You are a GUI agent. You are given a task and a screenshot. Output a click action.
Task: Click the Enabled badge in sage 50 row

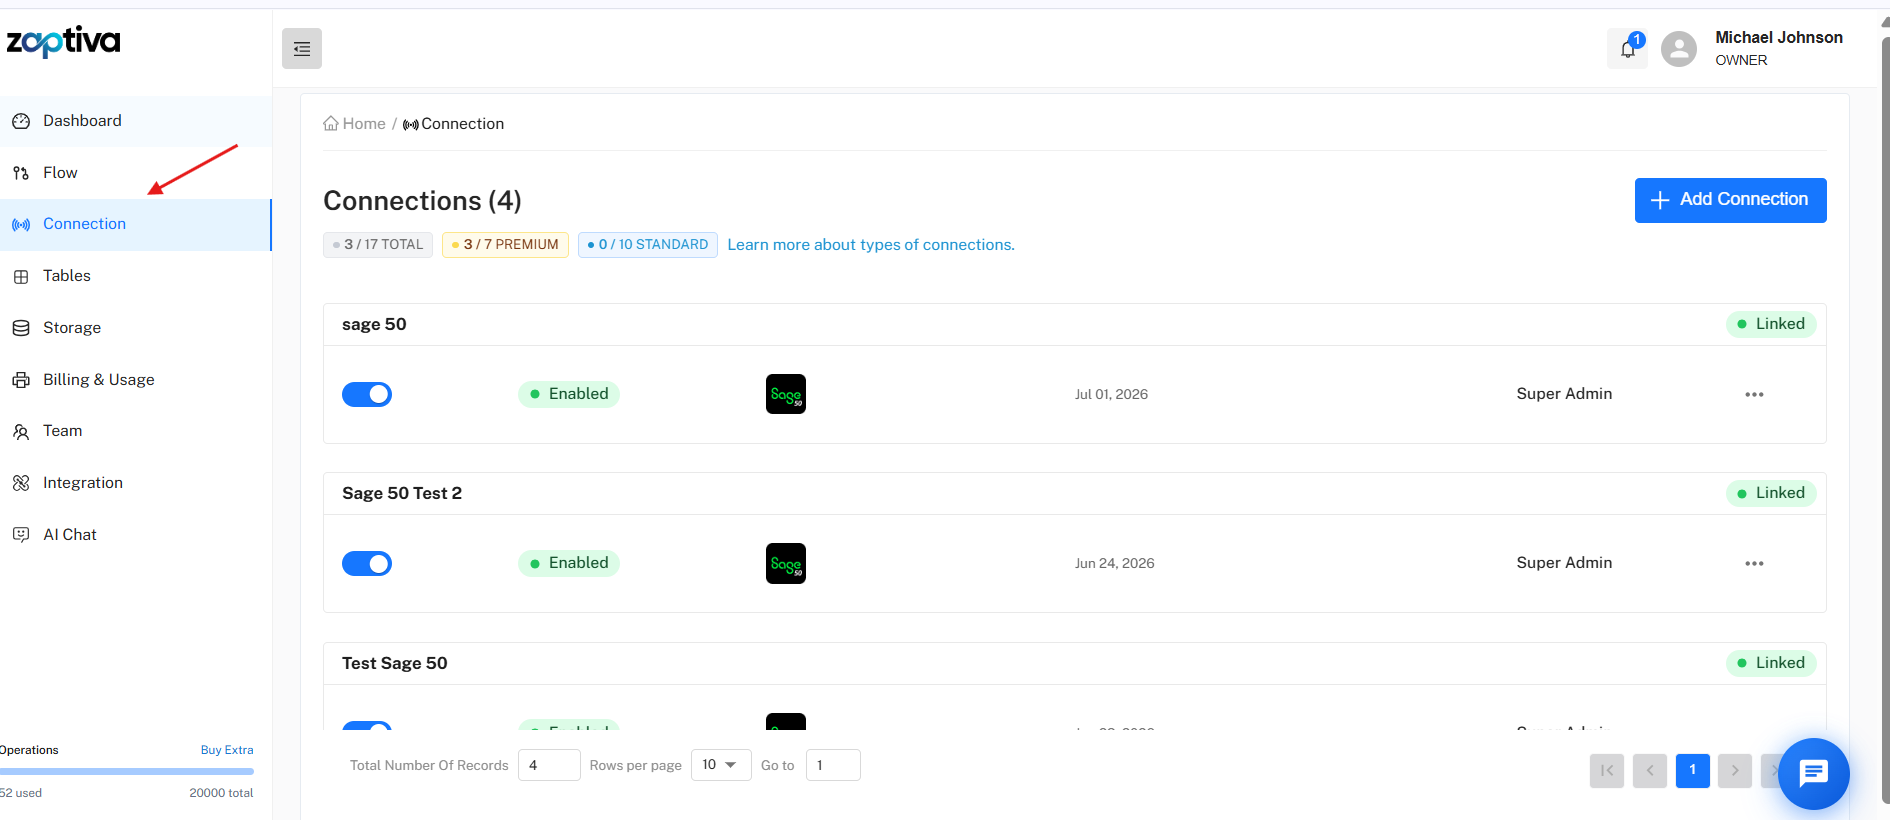pyautogui.click(x=569, y=394)
